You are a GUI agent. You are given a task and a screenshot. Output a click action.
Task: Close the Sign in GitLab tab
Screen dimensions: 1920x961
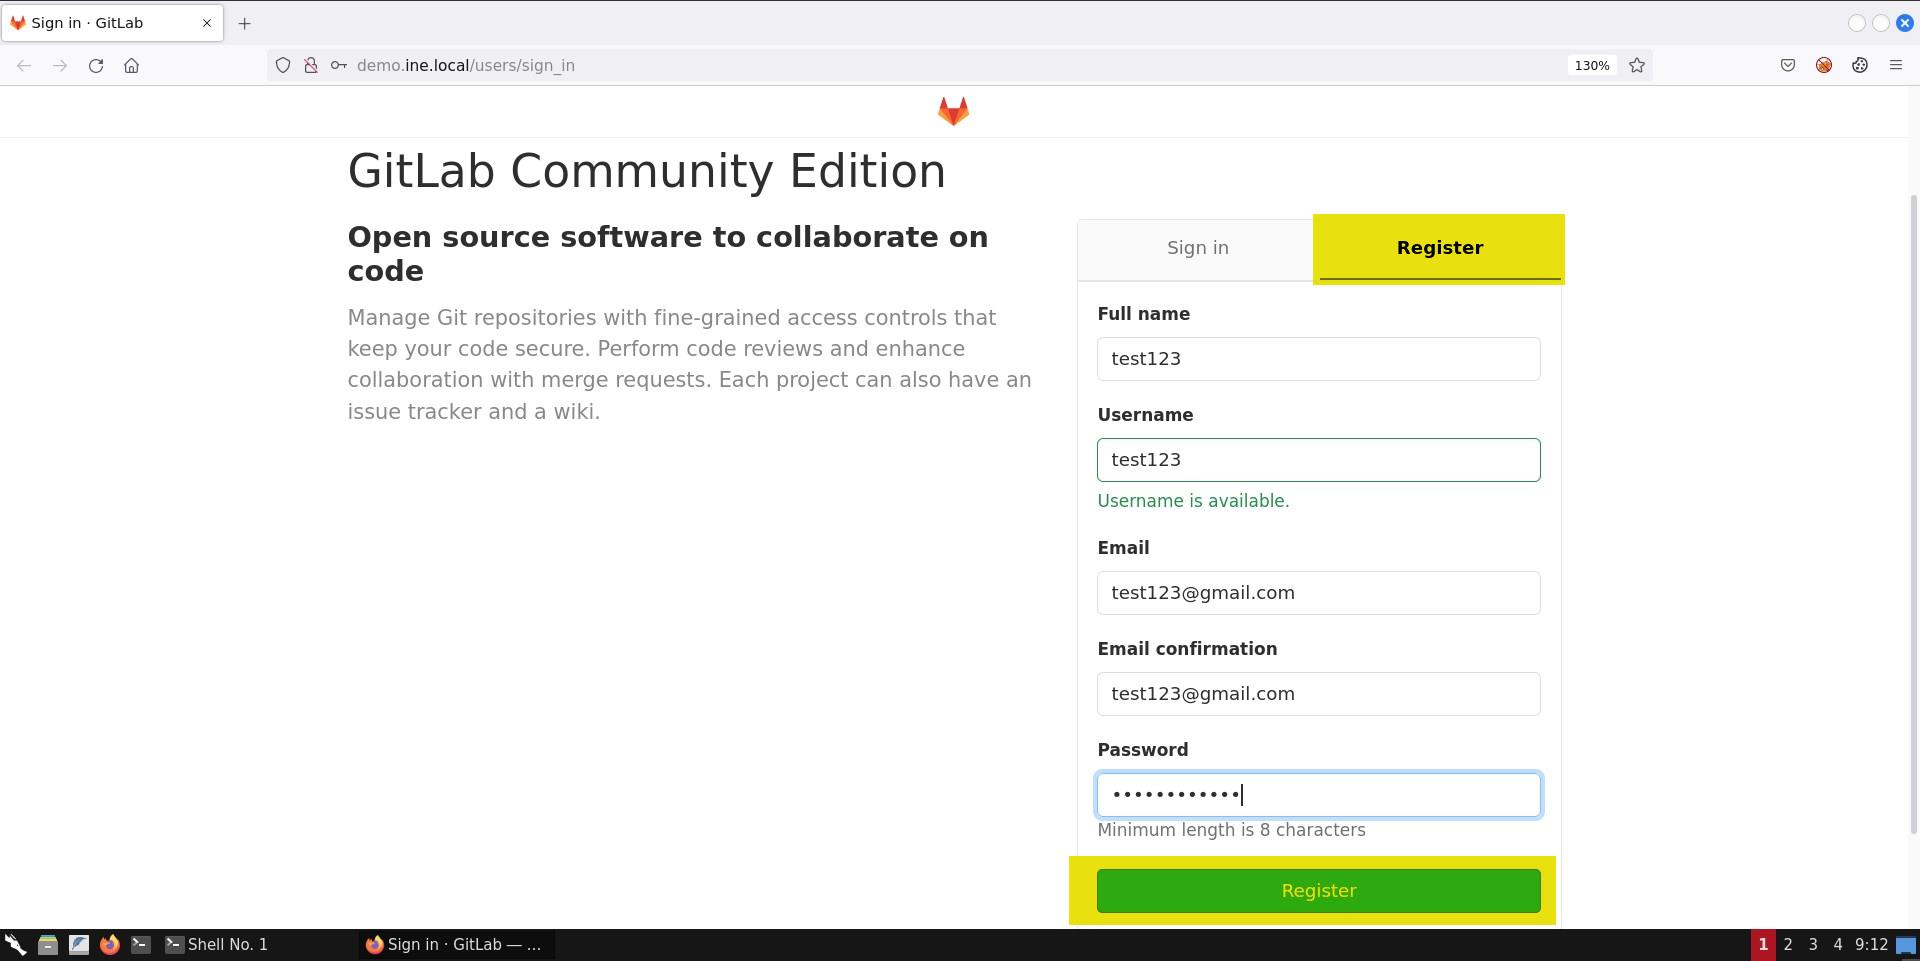click(207, 23)
